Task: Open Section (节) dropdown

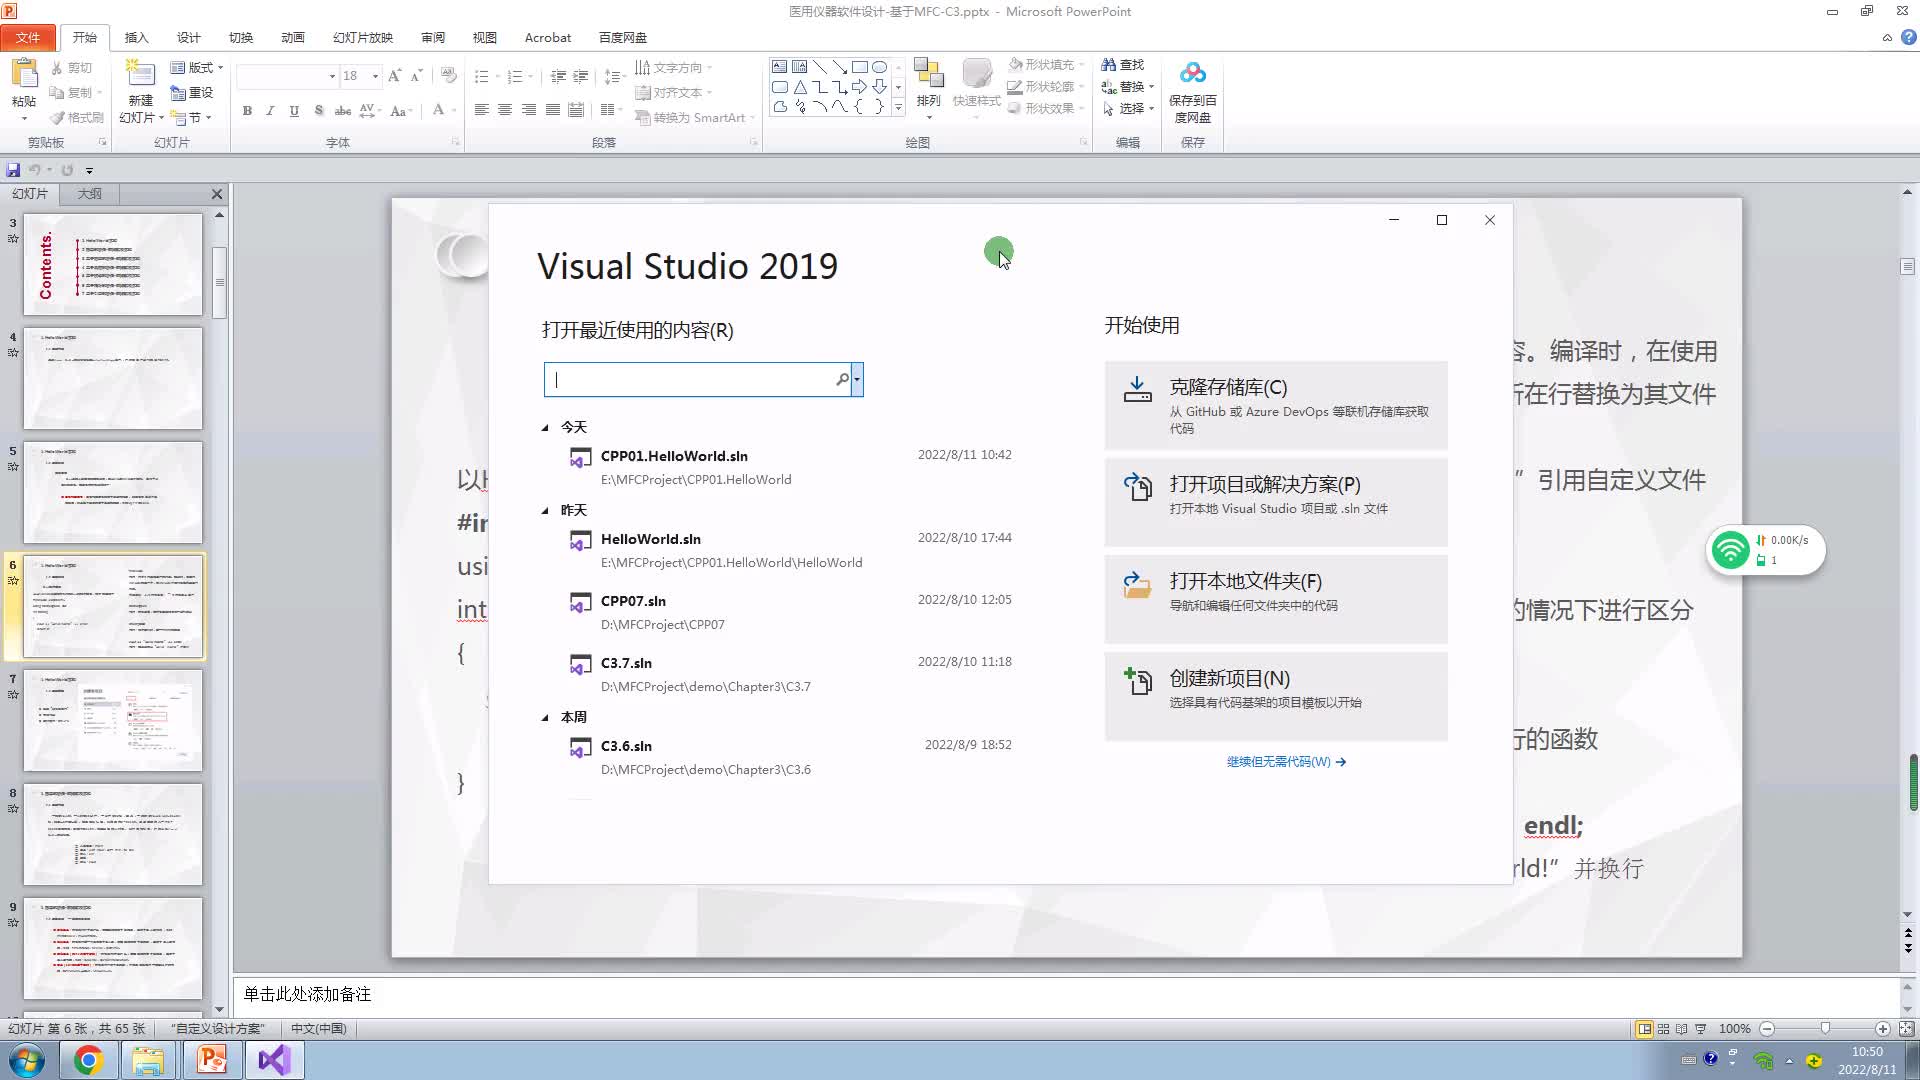Action: pos(191,118)
